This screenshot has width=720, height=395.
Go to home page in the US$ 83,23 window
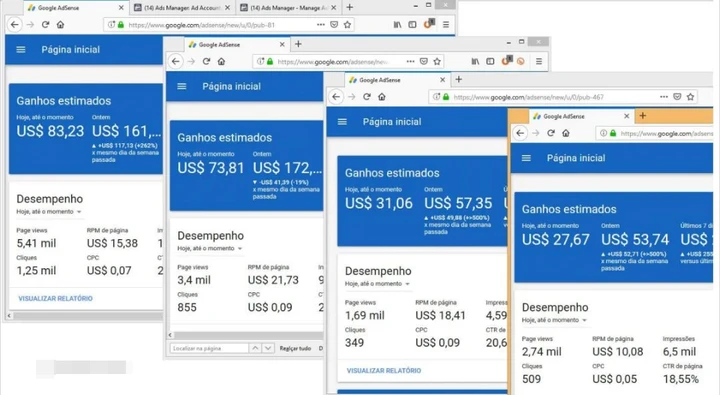point(60,24)
